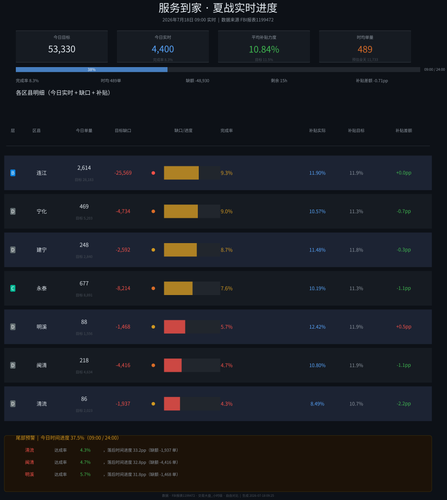The width and height of the screenshot is (447, 500).
Task: Click the orange status dot beside -4,416
Action: pos(153,365)
